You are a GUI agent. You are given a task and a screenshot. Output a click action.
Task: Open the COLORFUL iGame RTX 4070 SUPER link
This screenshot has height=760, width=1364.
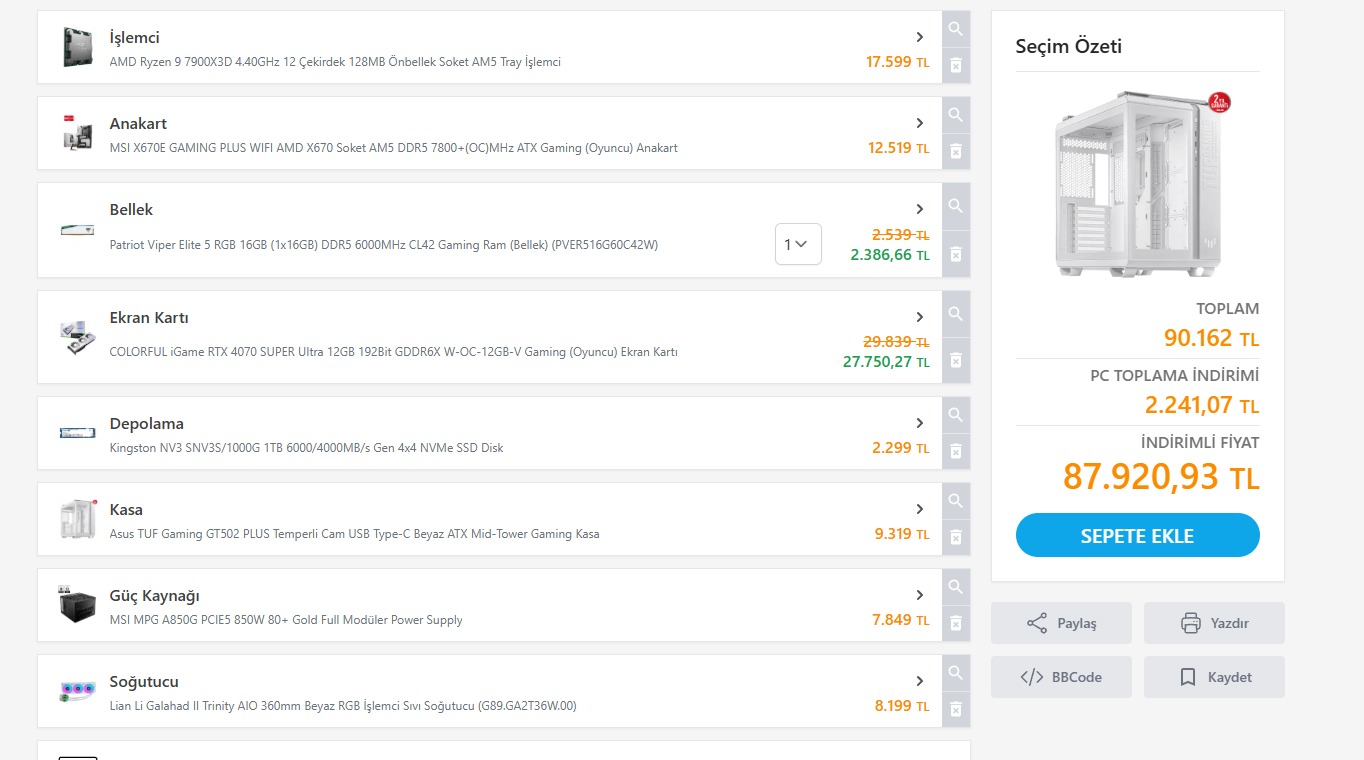(x=393, y=352)
